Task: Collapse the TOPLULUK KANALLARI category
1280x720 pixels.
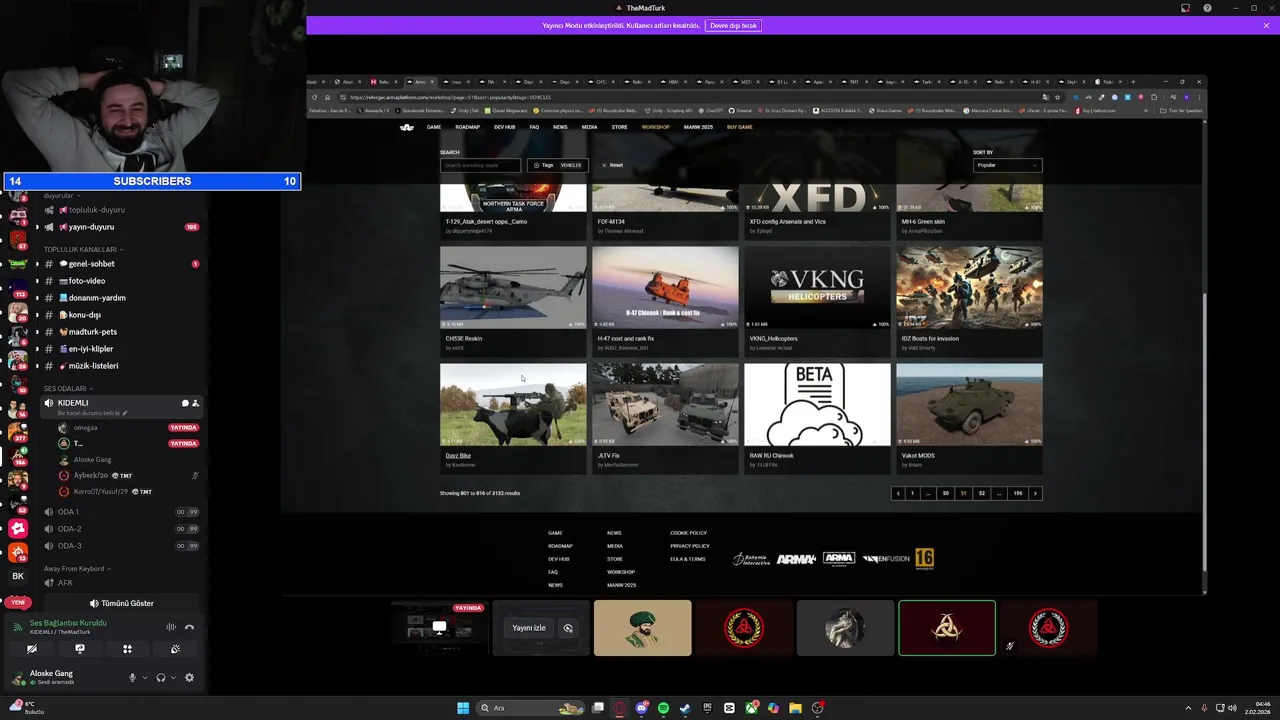Action: [x=83, y=249]
